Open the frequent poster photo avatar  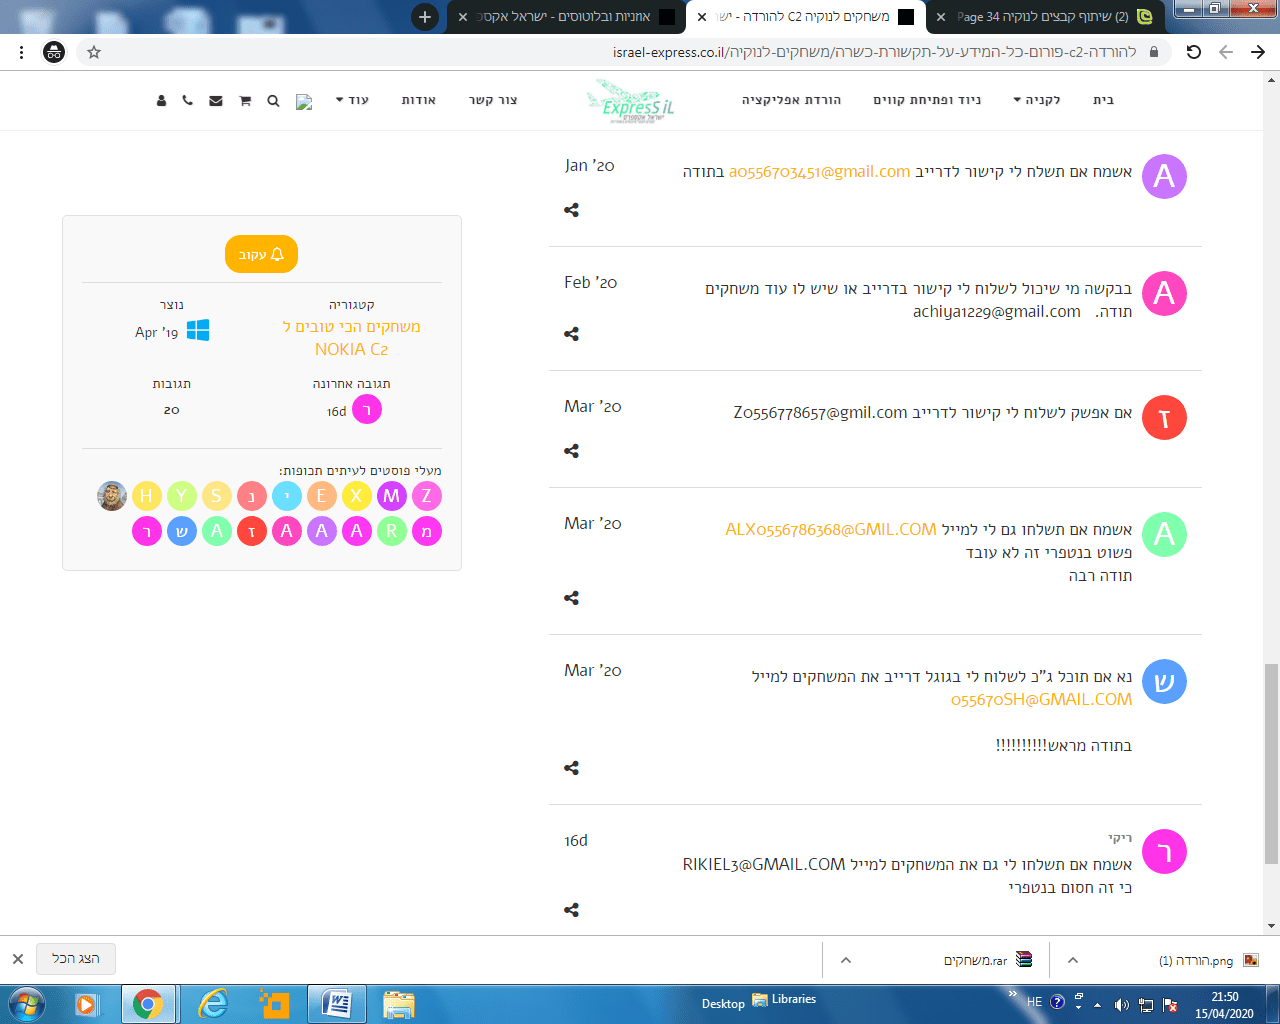tap(112, 496)
